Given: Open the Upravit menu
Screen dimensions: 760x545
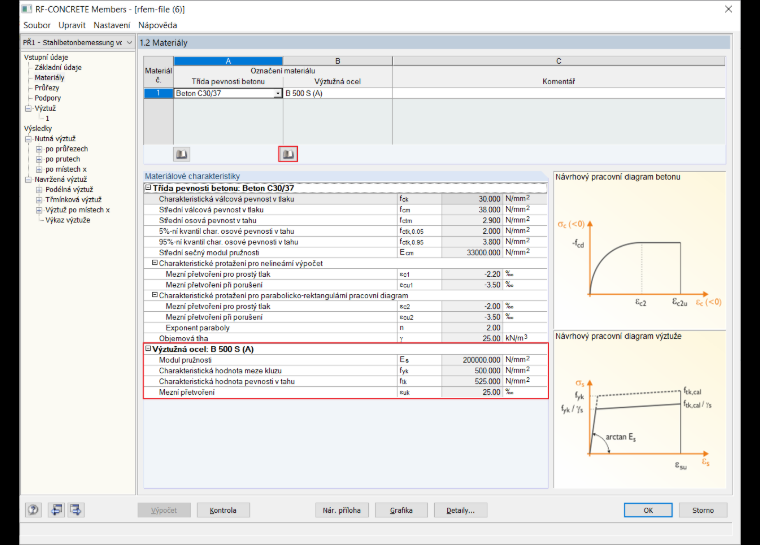Looking at the screenshot, I should coord(72,25).
